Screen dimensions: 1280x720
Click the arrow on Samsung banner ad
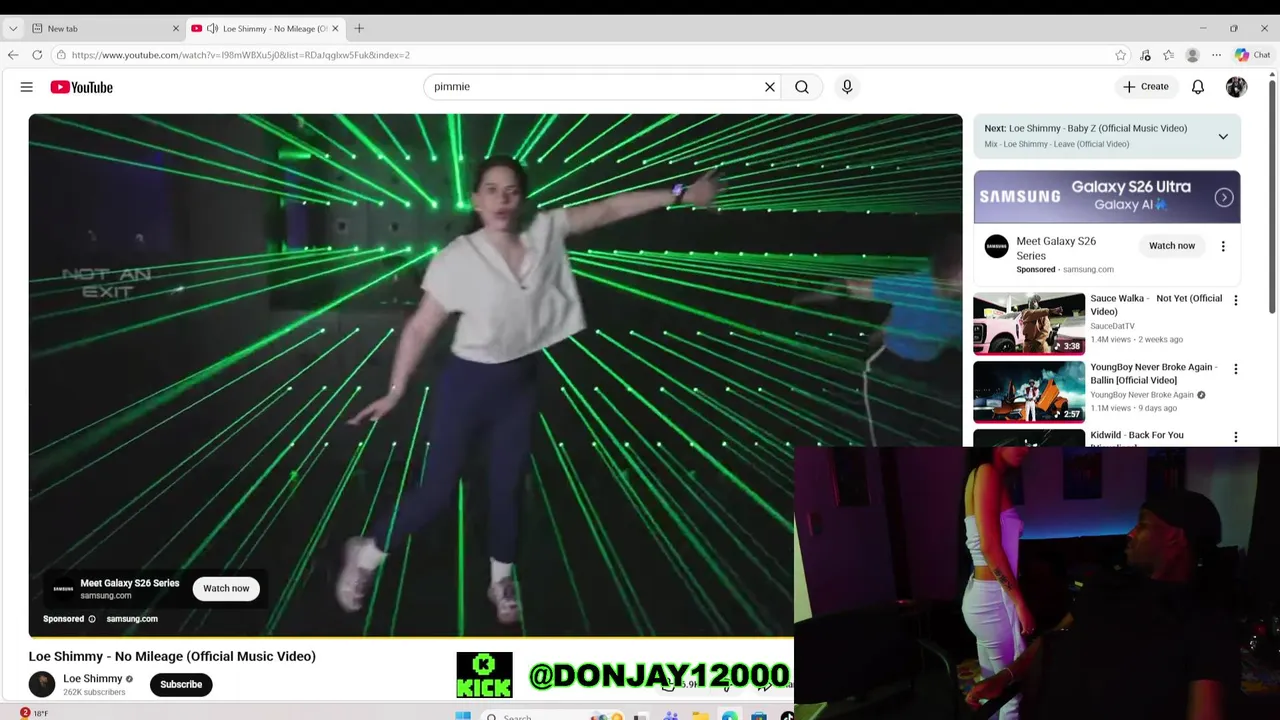1224,198
